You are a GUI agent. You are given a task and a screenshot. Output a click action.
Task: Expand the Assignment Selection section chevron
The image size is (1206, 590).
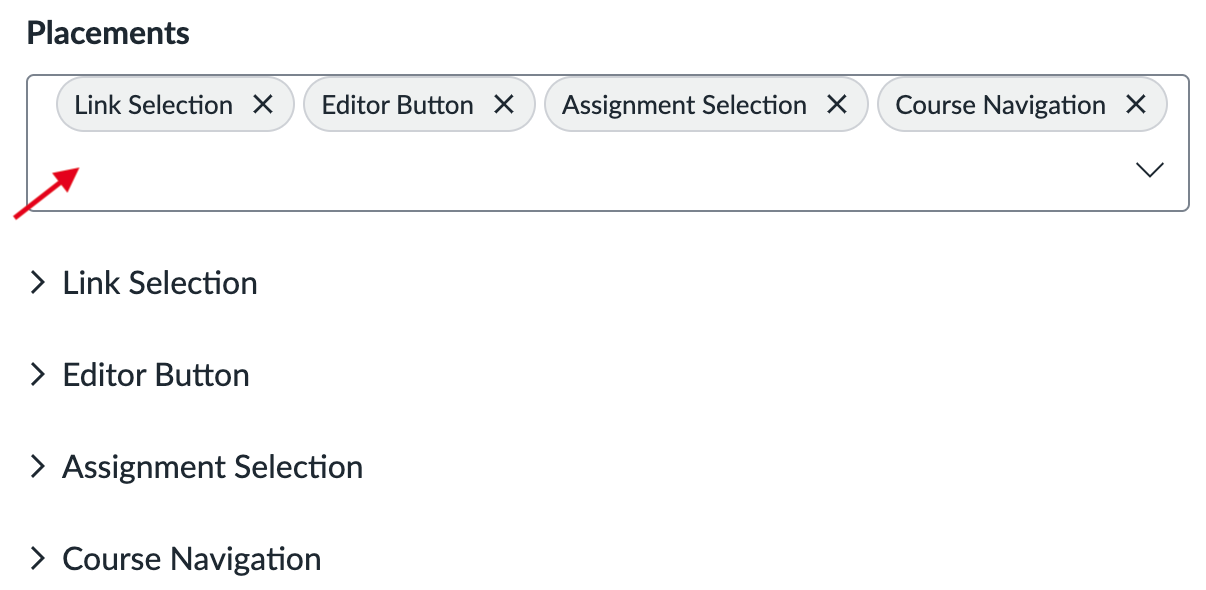(x=38, y=467)
